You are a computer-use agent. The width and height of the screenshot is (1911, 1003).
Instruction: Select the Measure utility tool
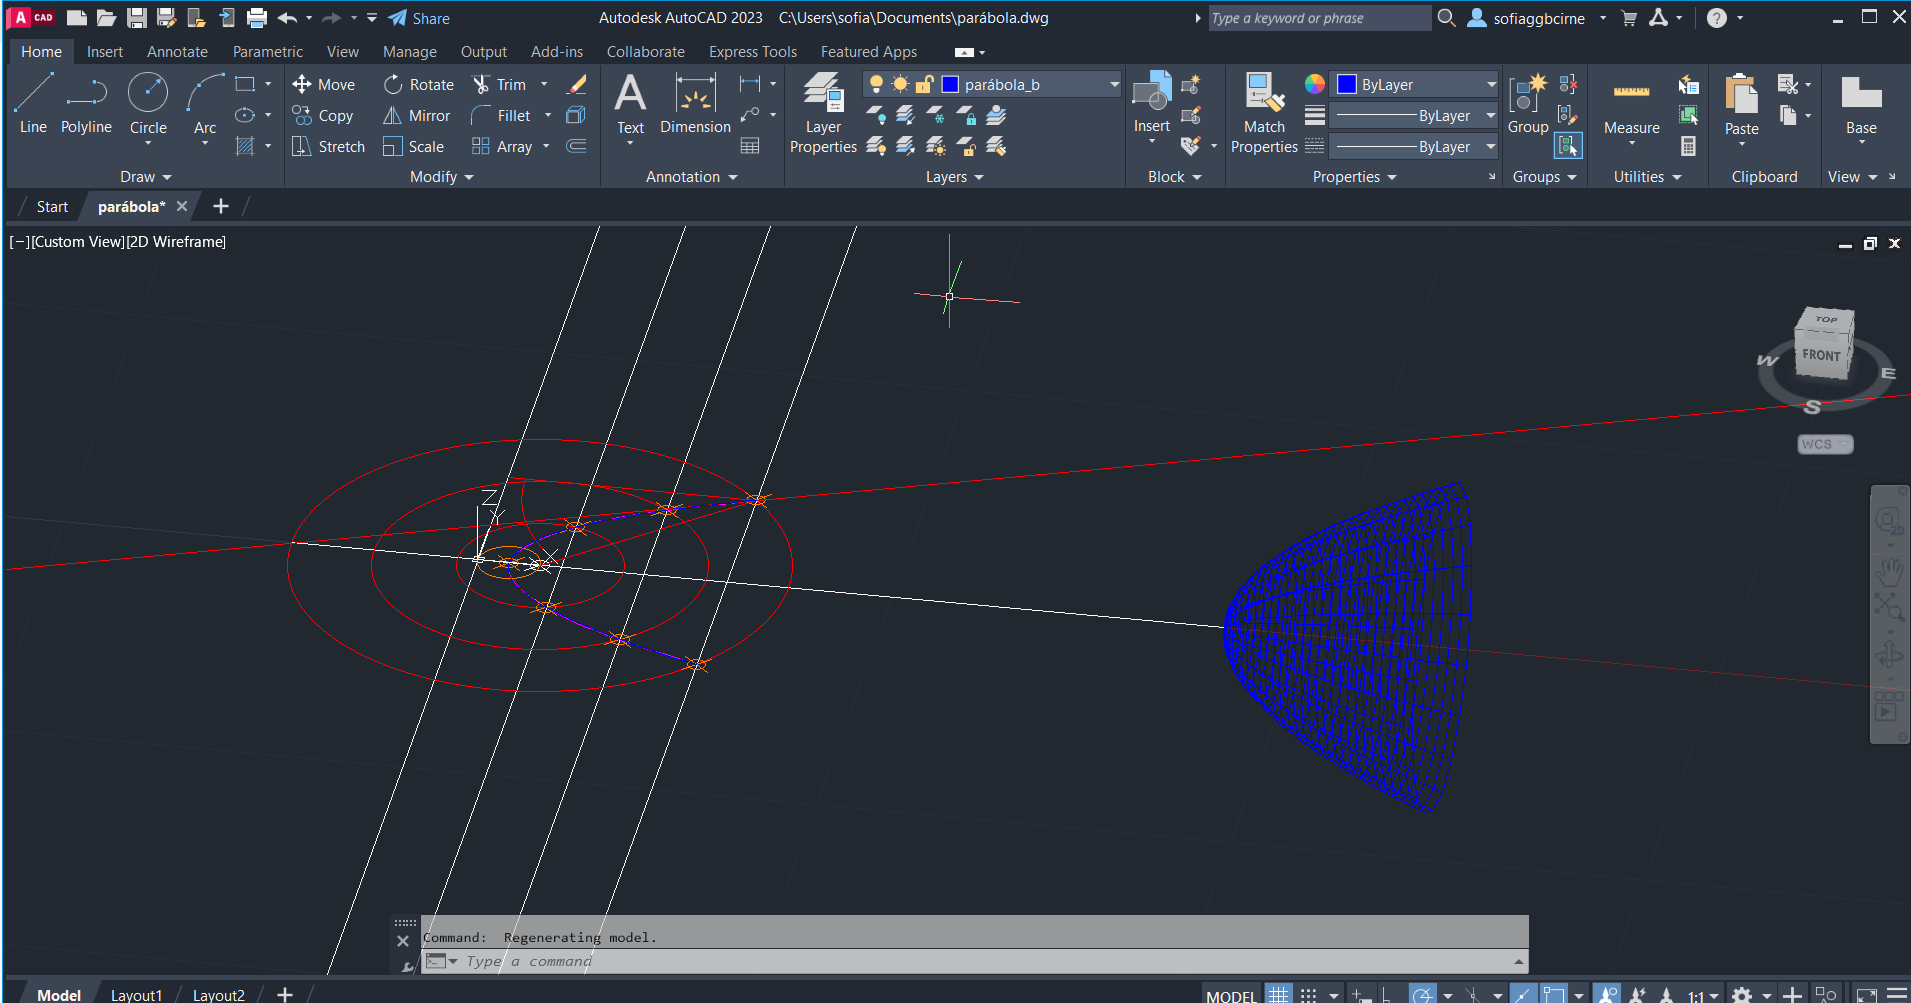click(x=1631, y=105)
